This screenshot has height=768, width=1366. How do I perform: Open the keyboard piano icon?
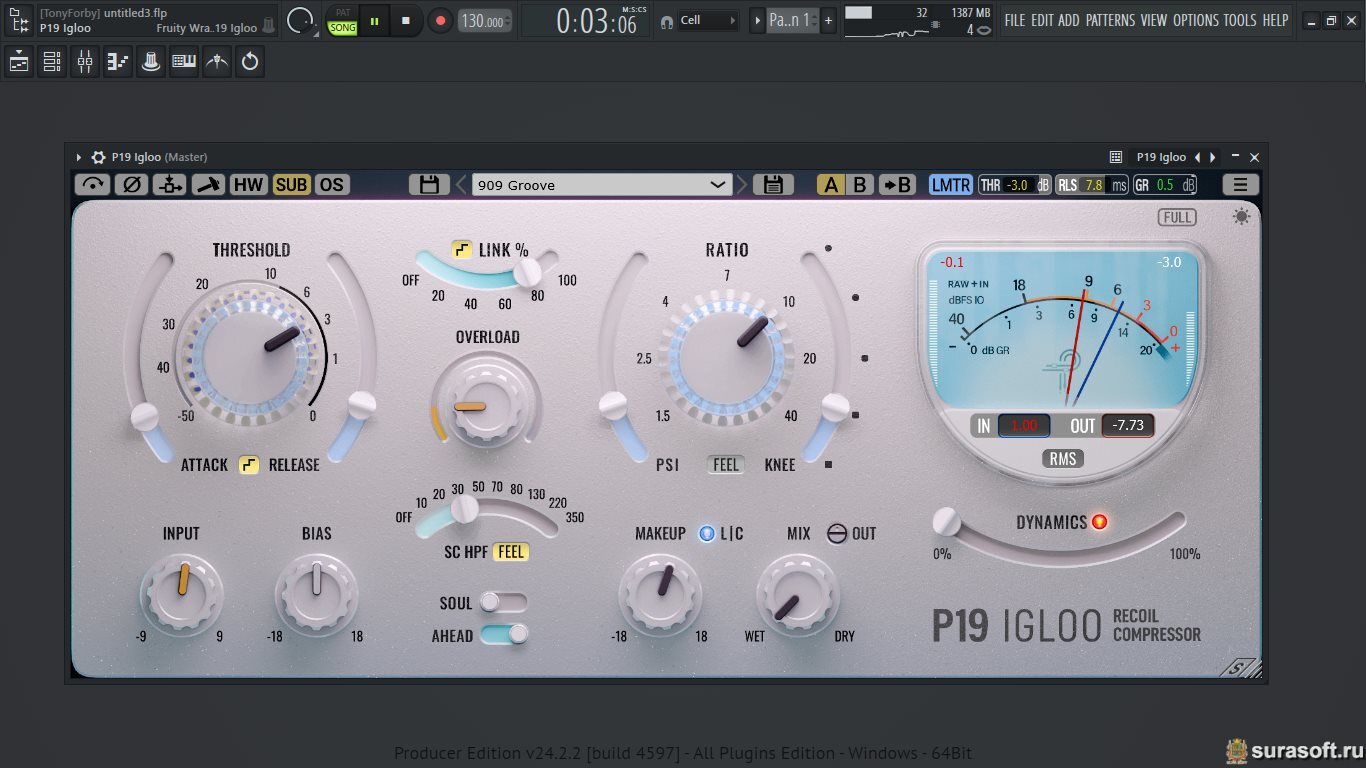click(184, 62)
